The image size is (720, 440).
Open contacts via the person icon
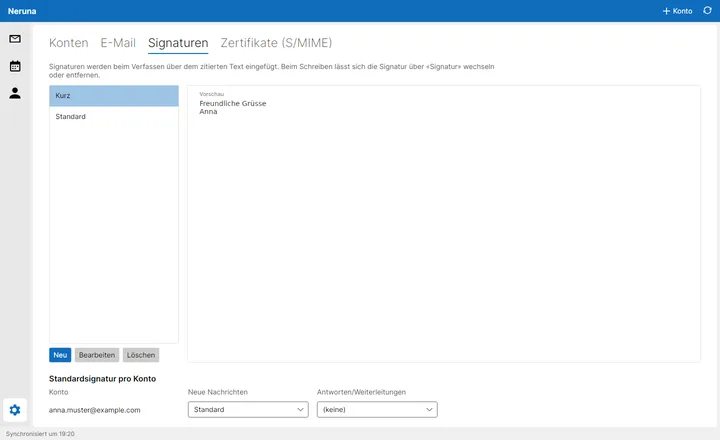(15, 93)
